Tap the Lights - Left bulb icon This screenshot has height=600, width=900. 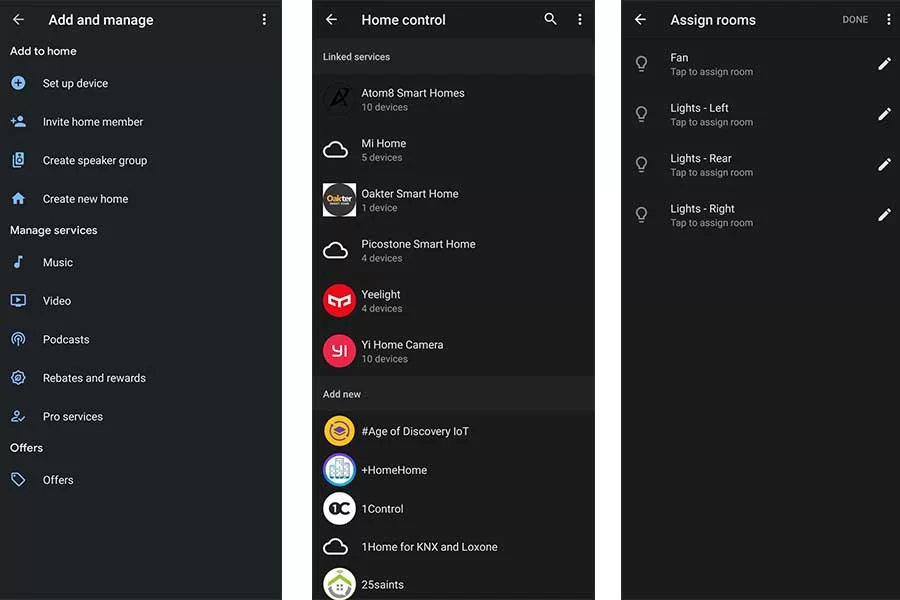642,114
